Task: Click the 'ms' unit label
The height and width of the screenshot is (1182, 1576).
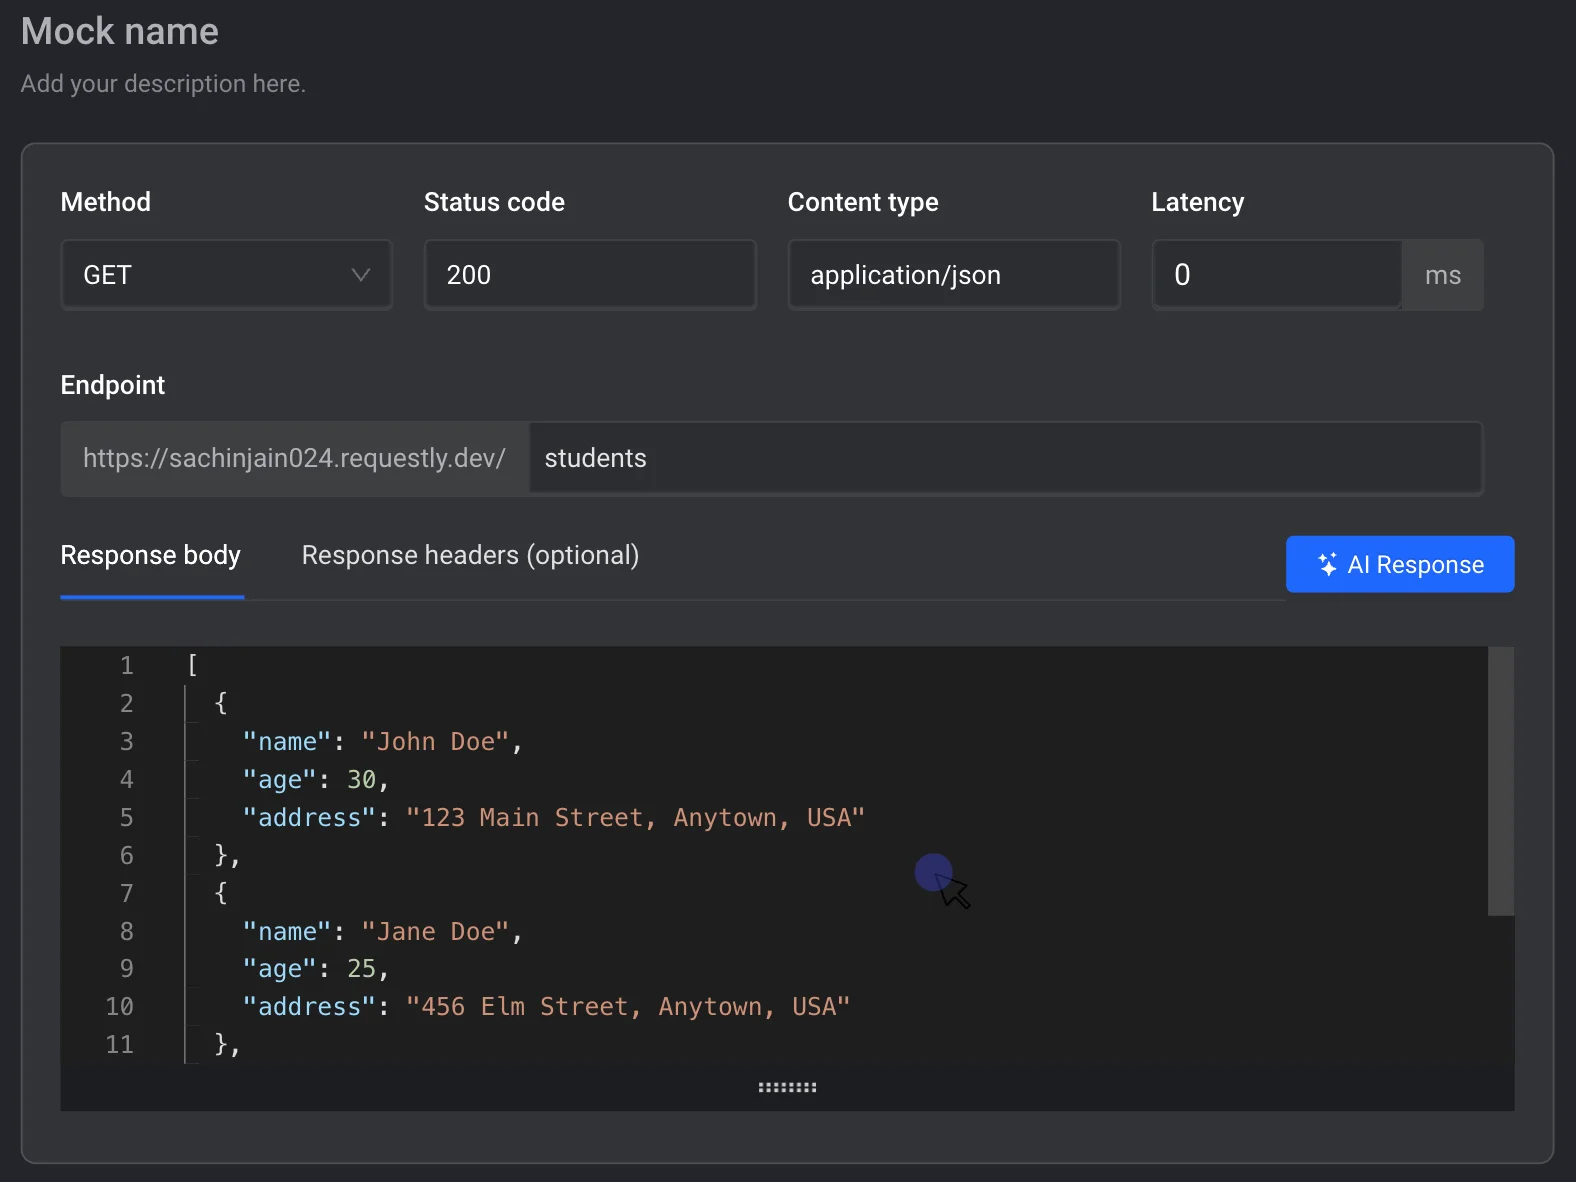Action: point(1443,275)
